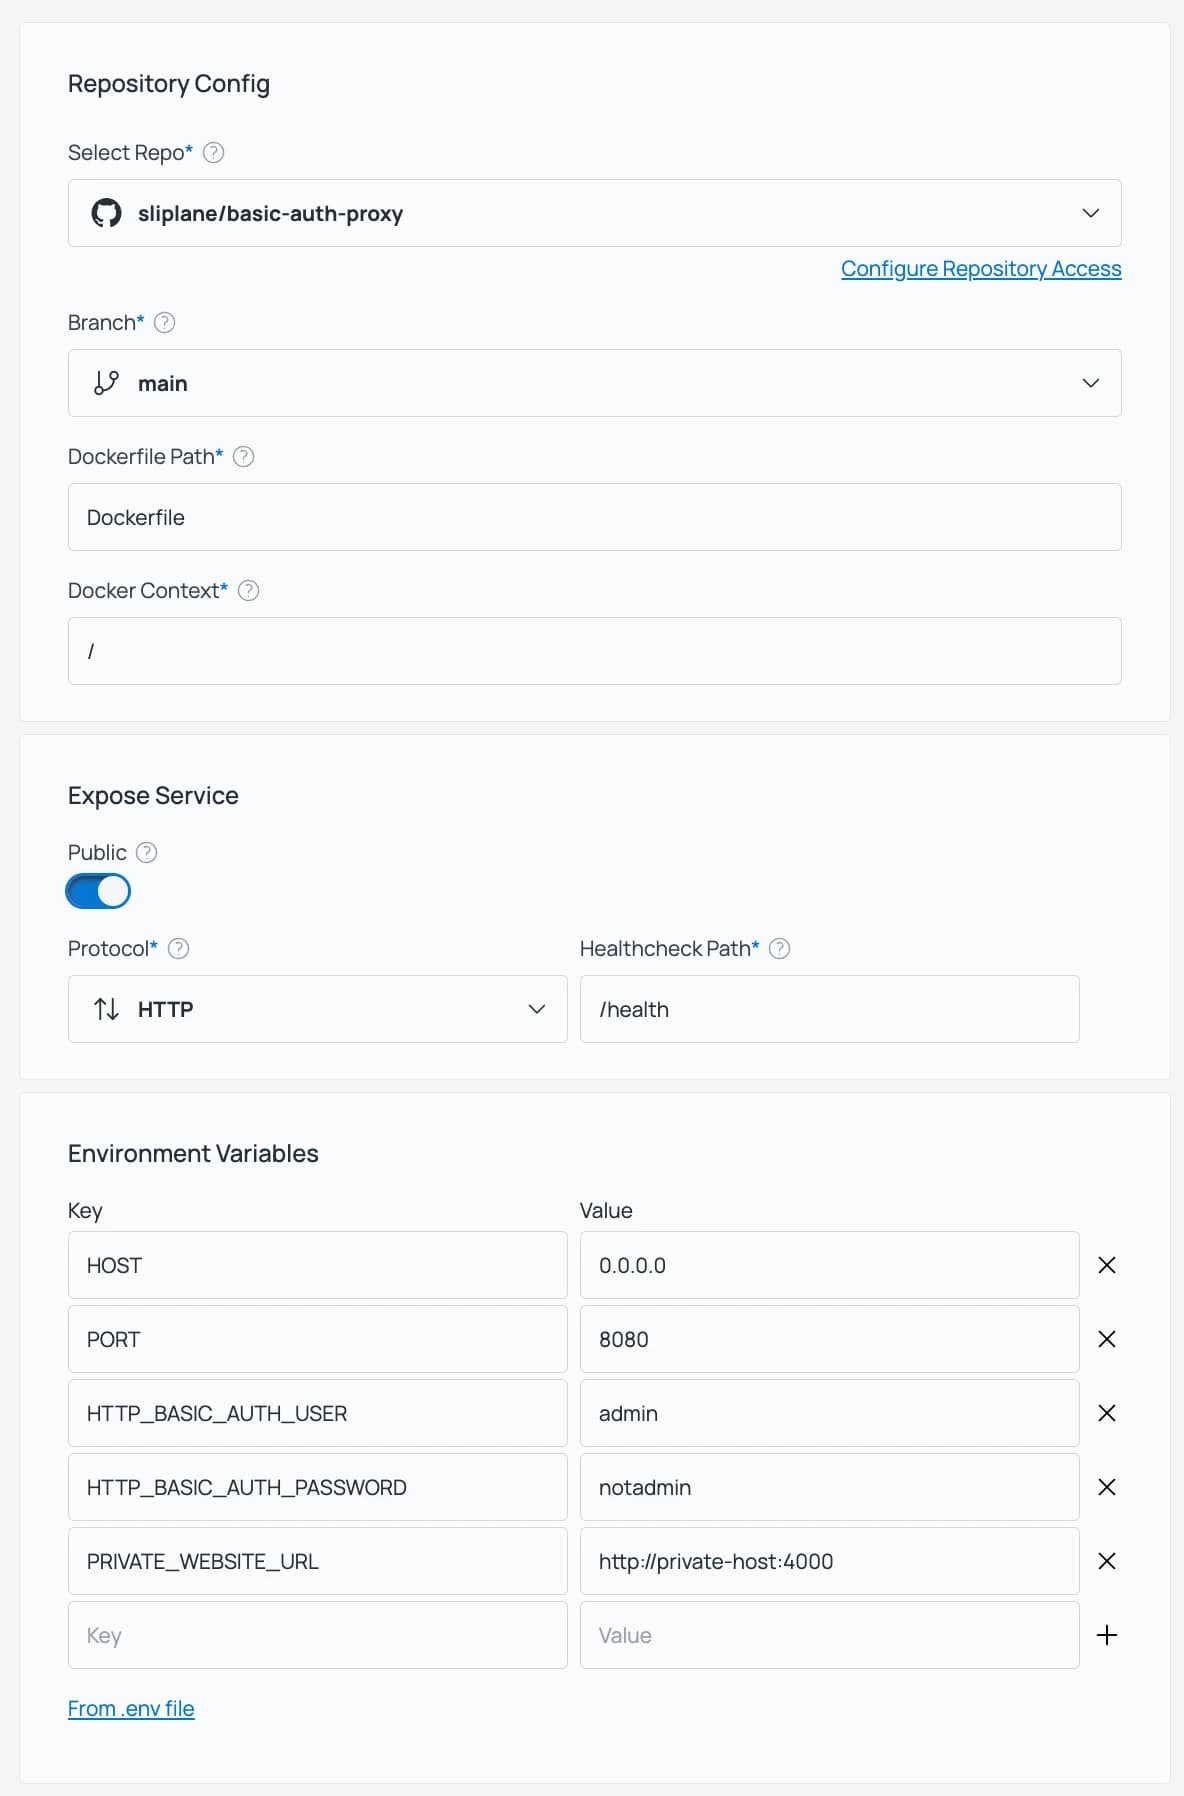This screenshot has width=1184, height=1796.
Task: Click the help icon beside Dockerfile Path
Action: [243, 457]
